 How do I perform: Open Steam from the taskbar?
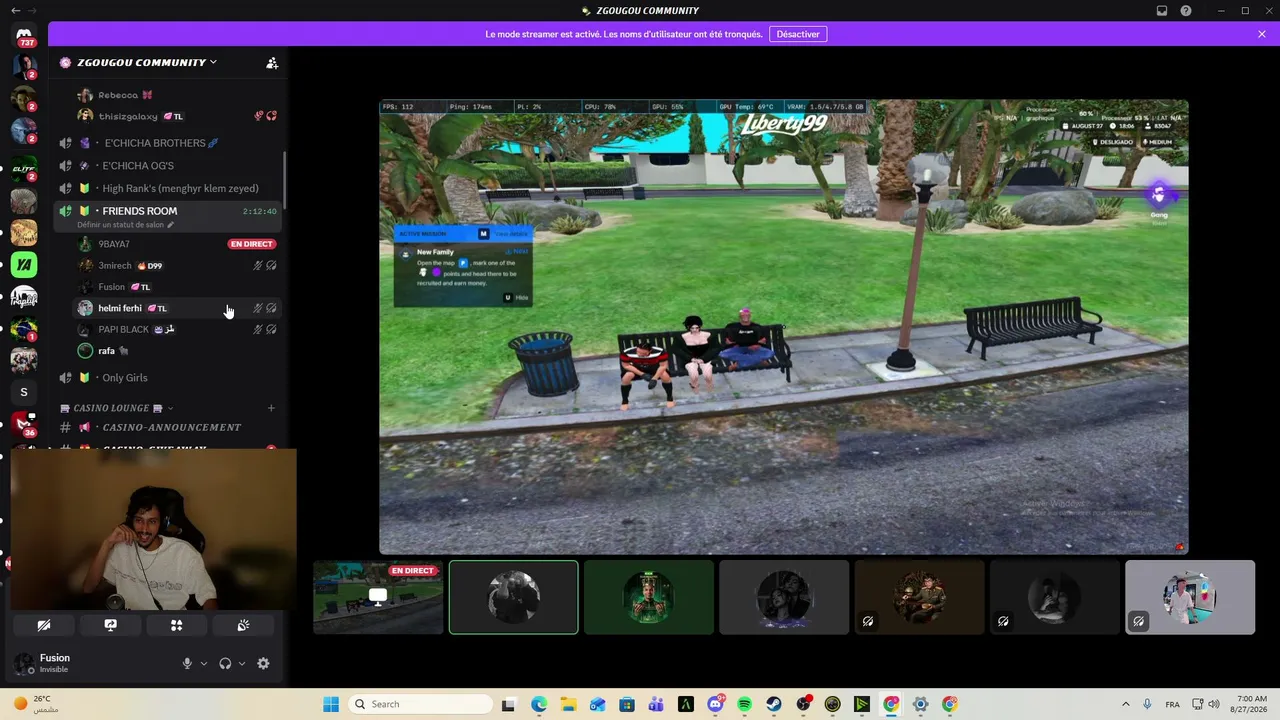coord(774,704)
